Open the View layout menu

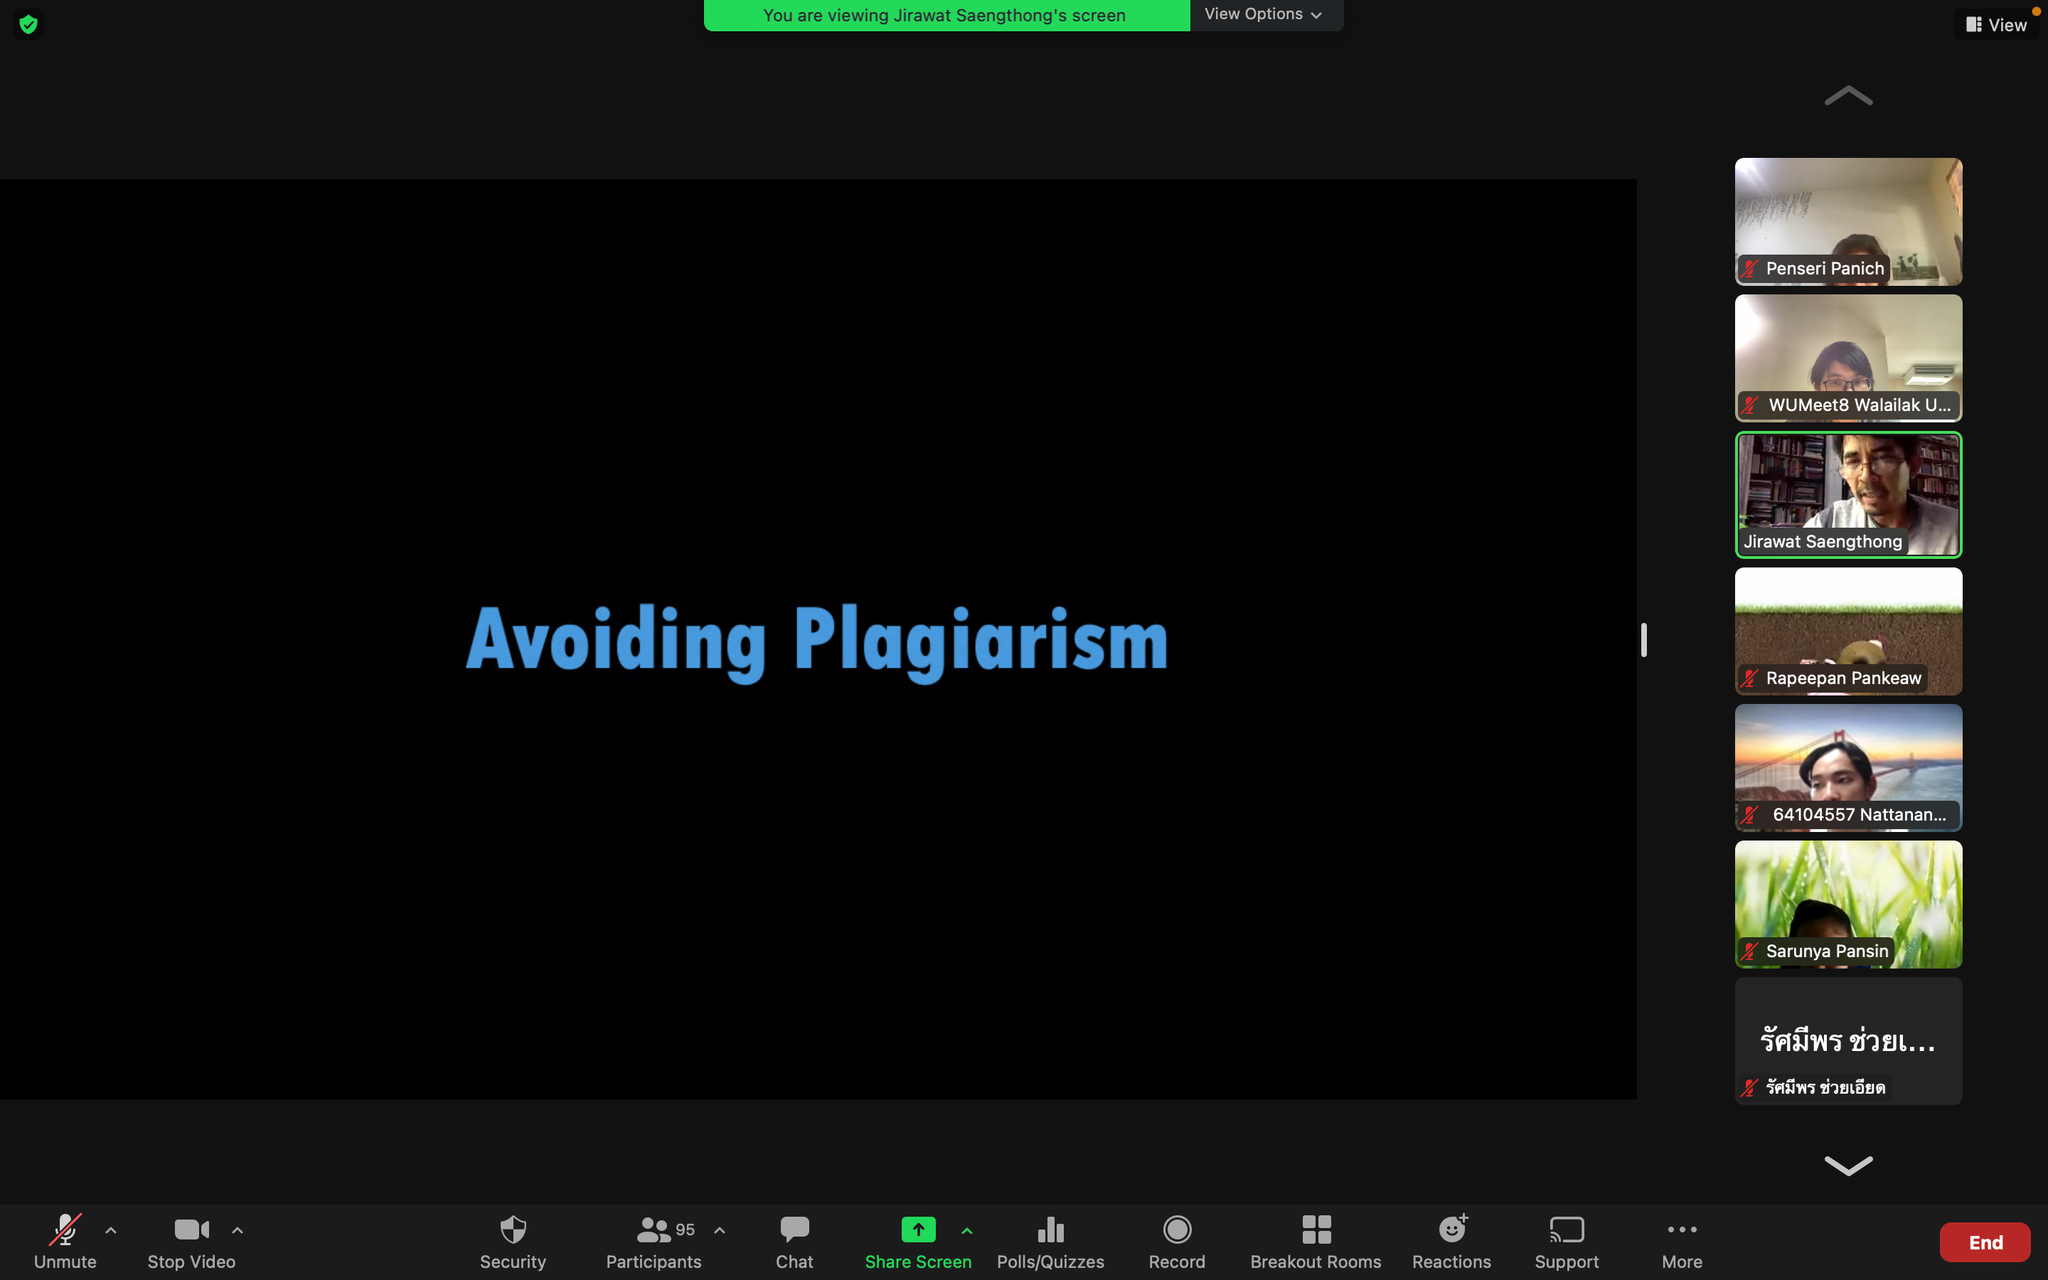point(1996,25)
